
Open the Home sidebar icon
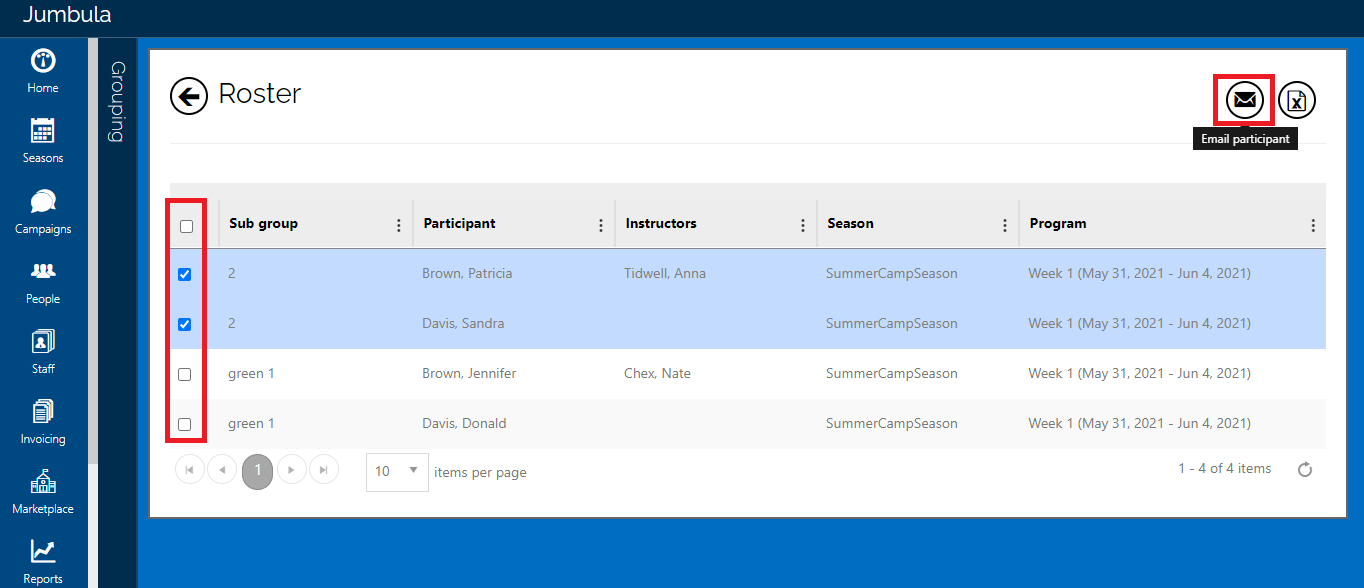click(x=43, y=61)
